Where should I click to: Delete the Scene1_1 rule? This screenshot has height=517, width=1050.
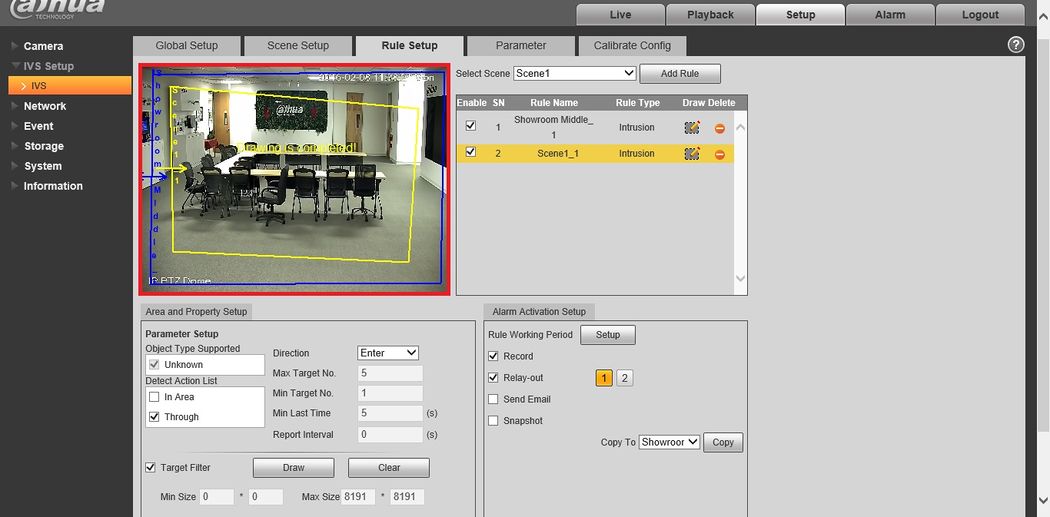719,154
